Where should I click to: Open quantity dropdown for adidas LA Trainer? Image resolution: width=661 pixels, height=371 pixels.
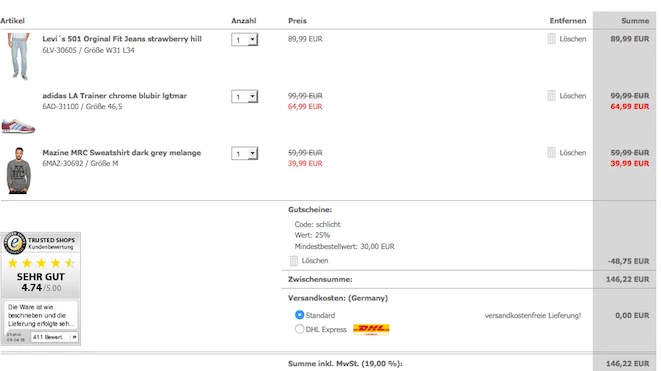(245, 97)
